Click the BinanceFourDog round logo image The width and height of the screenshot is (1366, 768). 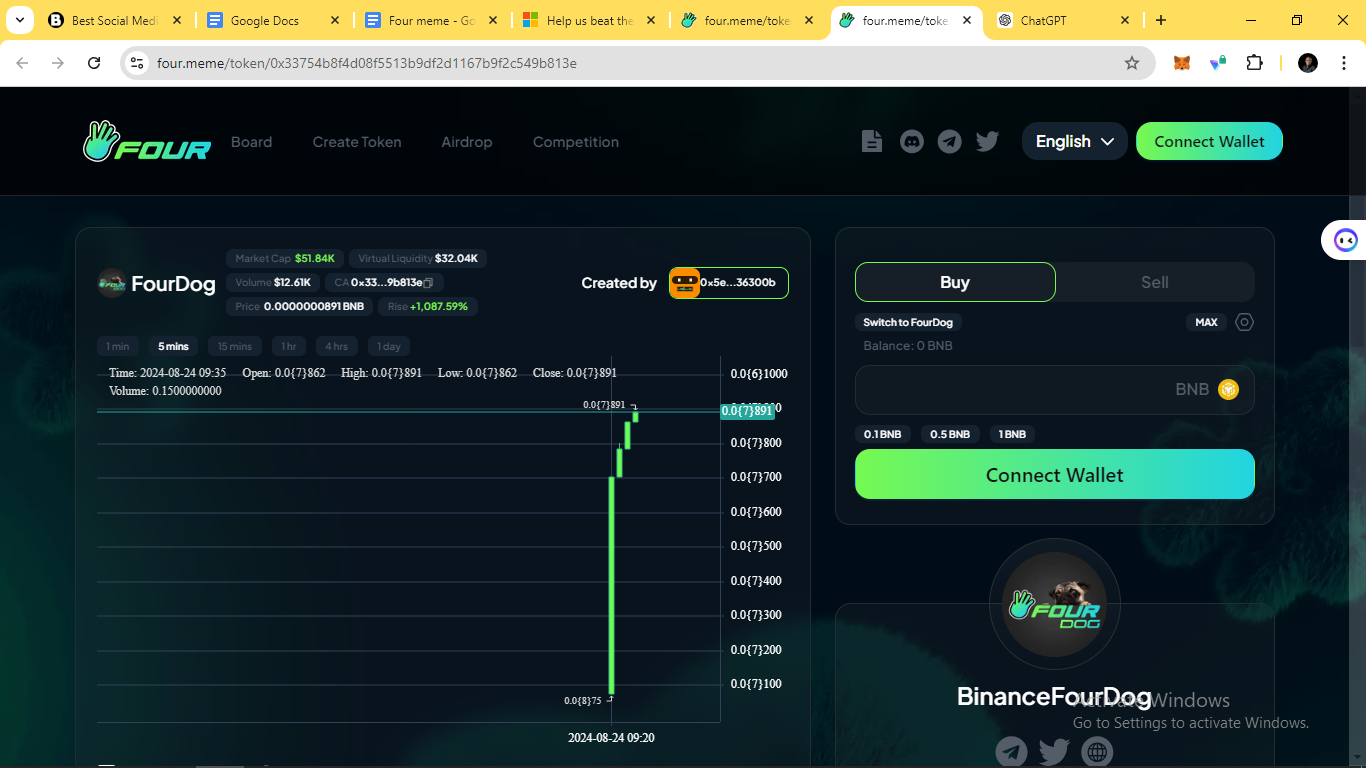pos(1055,604)
